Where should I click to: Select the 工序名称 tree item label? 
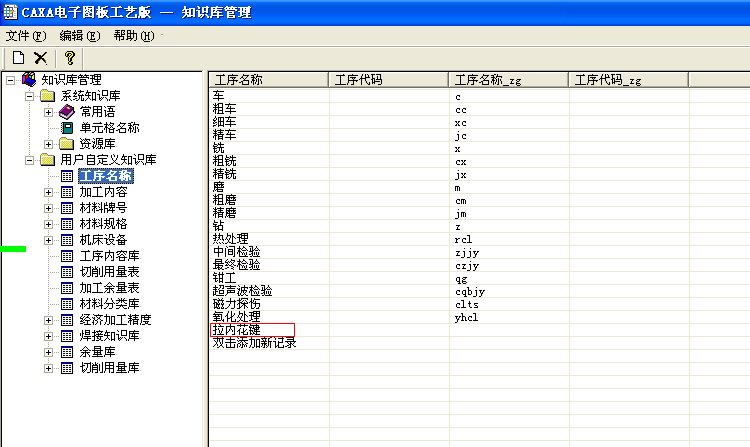pos(106,176)
